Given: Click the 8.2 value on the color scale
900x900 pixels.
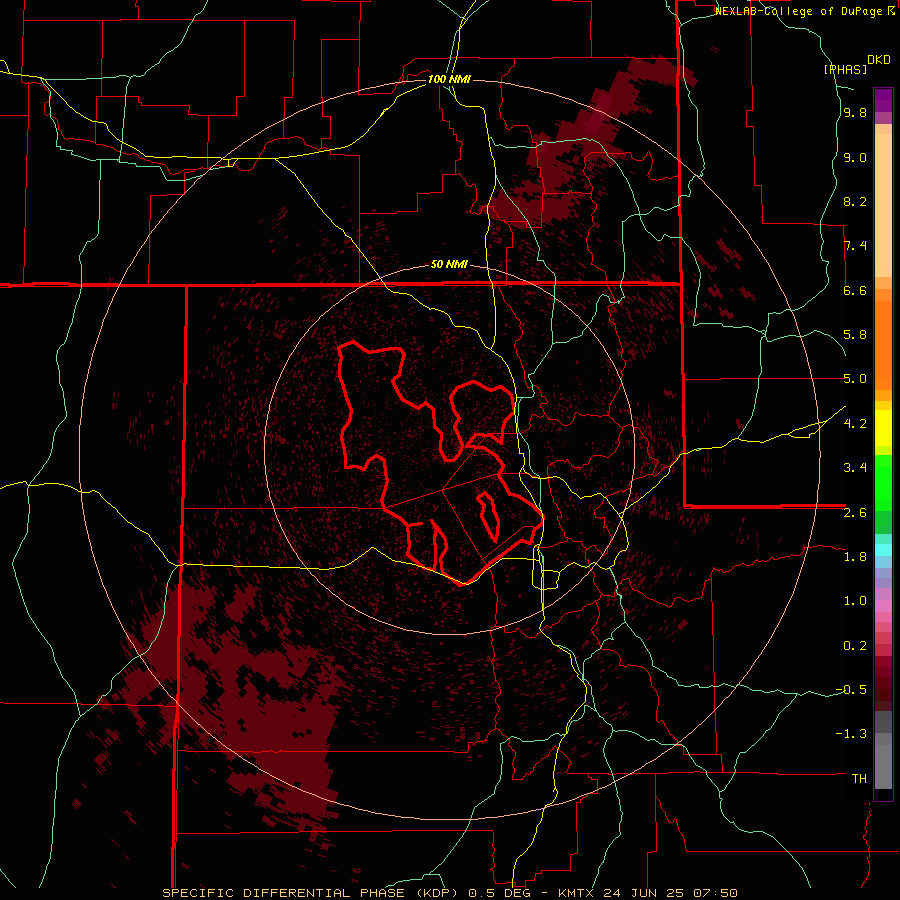Looking at the screenshot, I should 855,201.
